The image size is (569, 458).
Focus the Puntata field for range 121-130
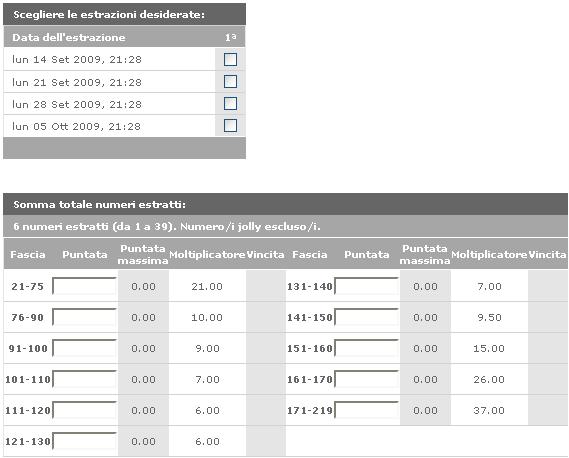85,441
